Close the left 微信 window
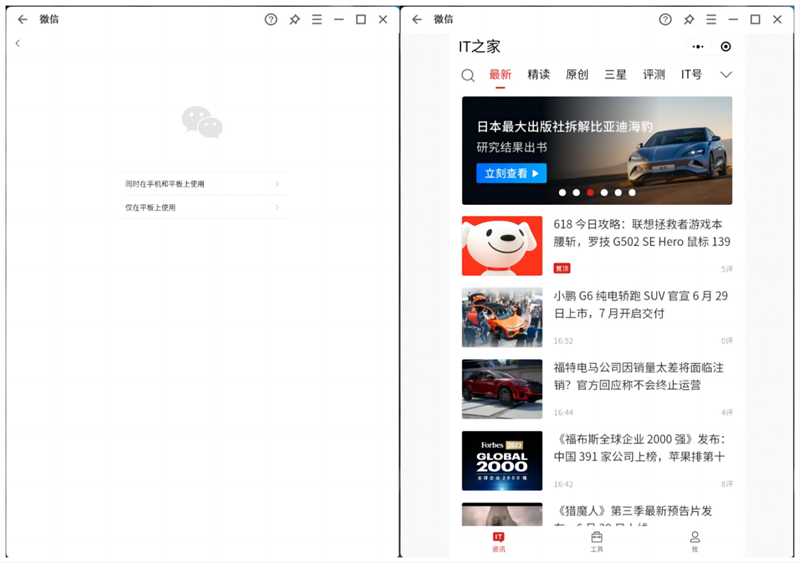The image size is (800, 563). [x=383, y=19]
